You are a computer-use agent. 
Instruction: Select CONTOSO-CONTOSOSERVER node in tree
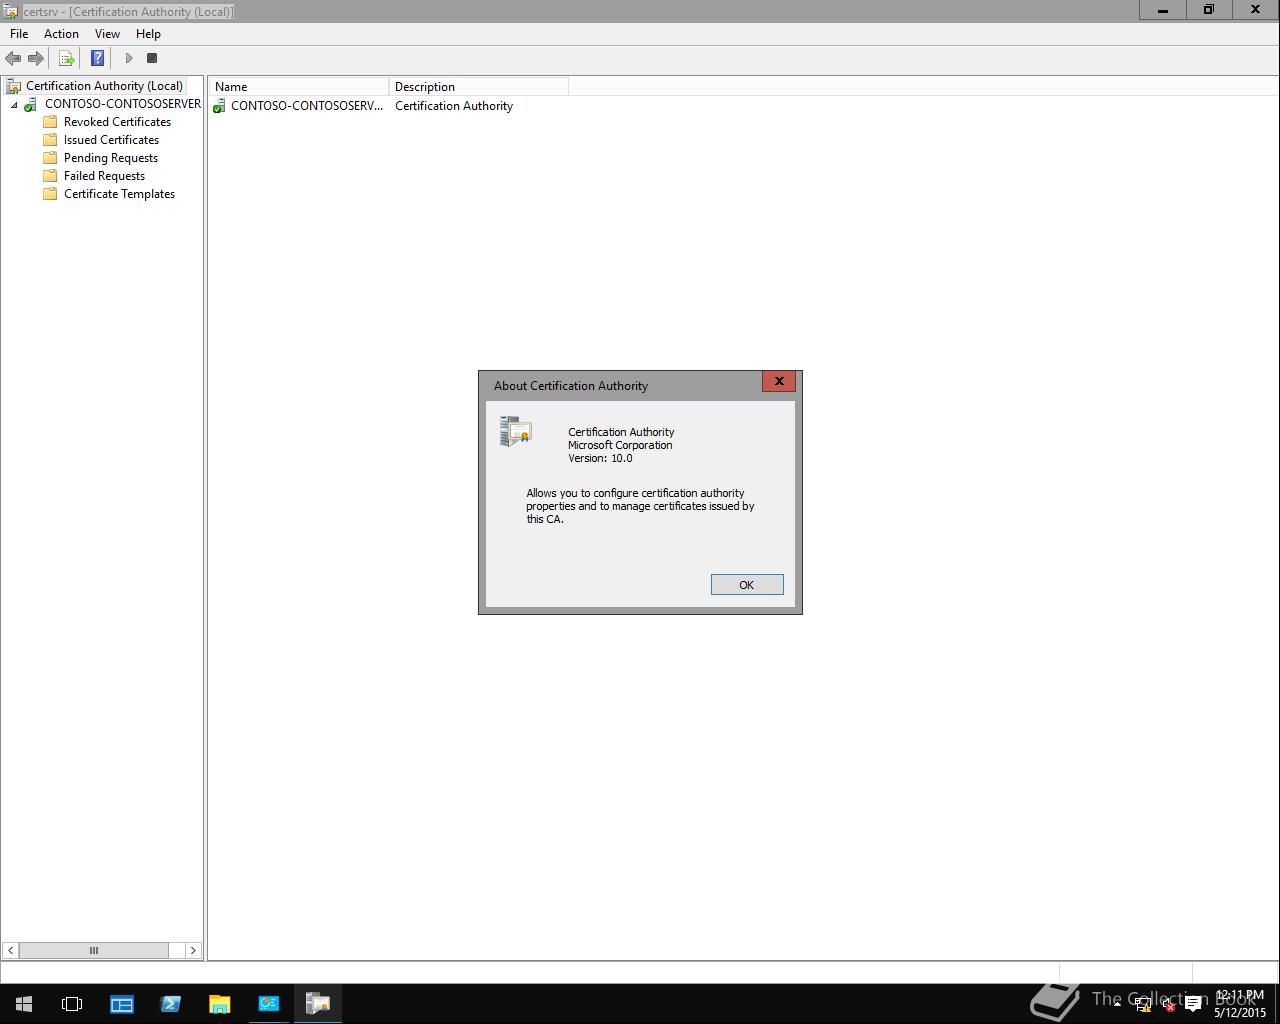122,104
